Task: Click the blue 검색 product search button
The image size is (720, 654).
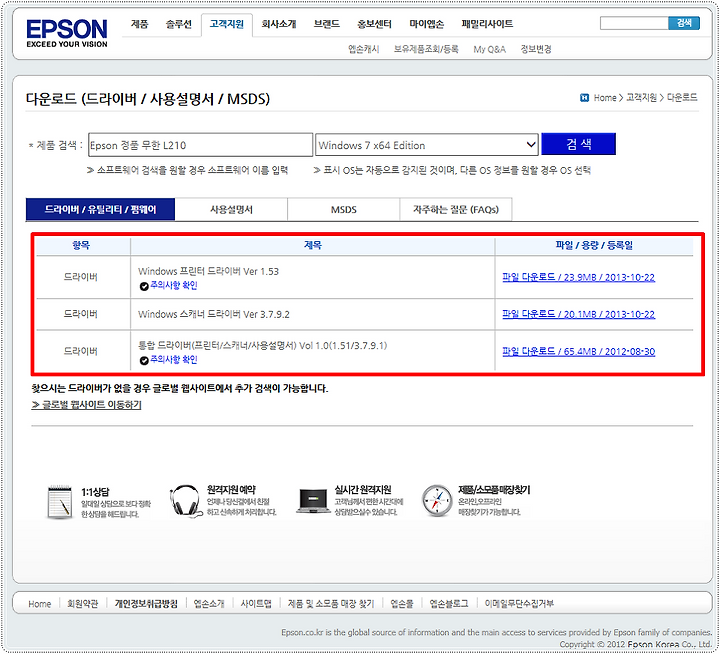Action: 579,144
